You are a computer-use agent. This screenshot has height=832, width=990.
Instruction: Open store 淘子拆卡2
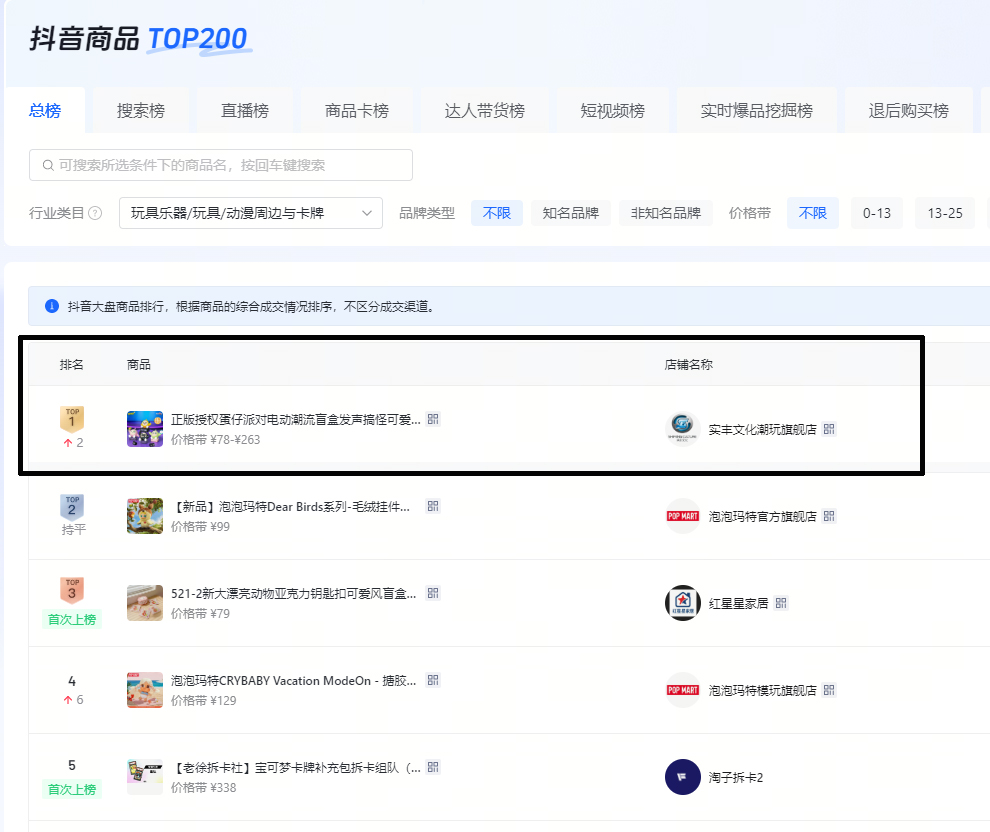pos(736,778)
